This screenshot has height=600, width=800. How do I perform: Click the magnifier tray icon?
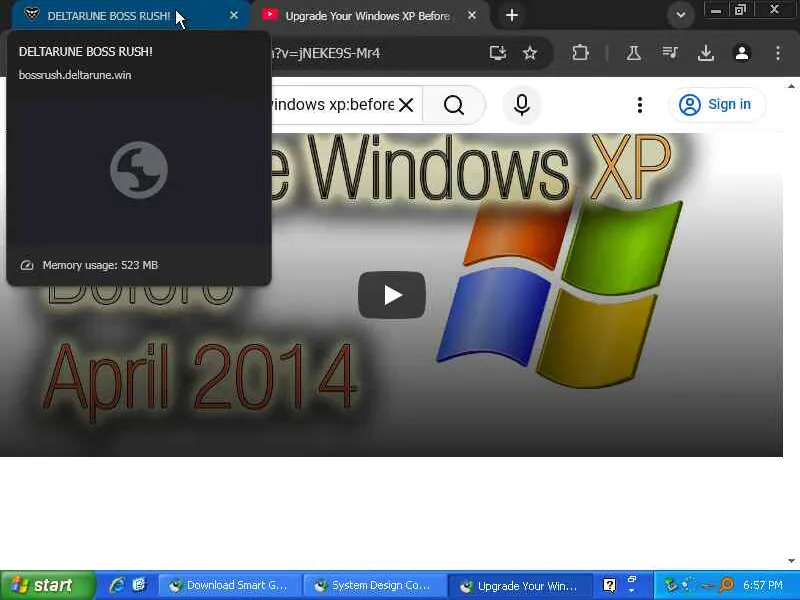point(726,585)
